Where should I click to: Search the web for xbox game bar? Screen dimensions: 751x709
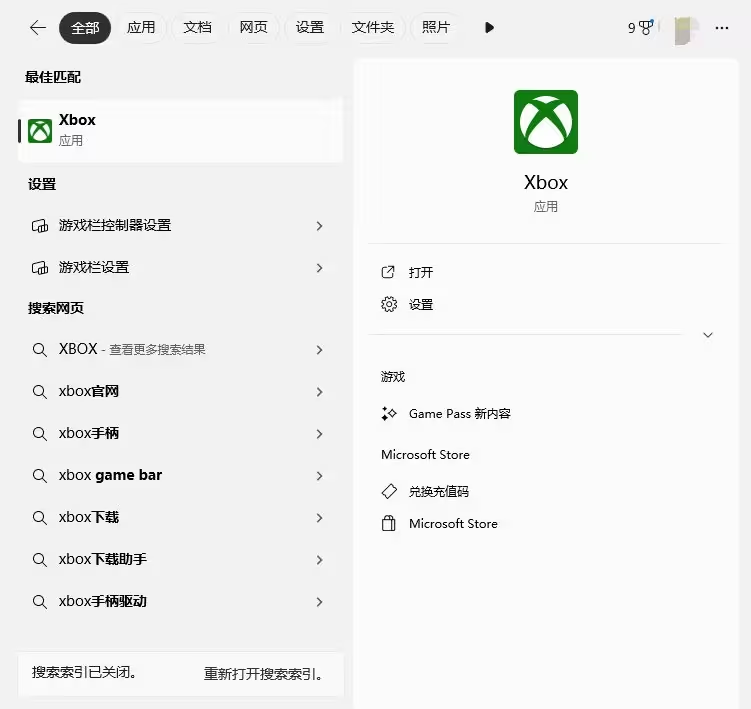pyautogui.click(x=181, y=475)
